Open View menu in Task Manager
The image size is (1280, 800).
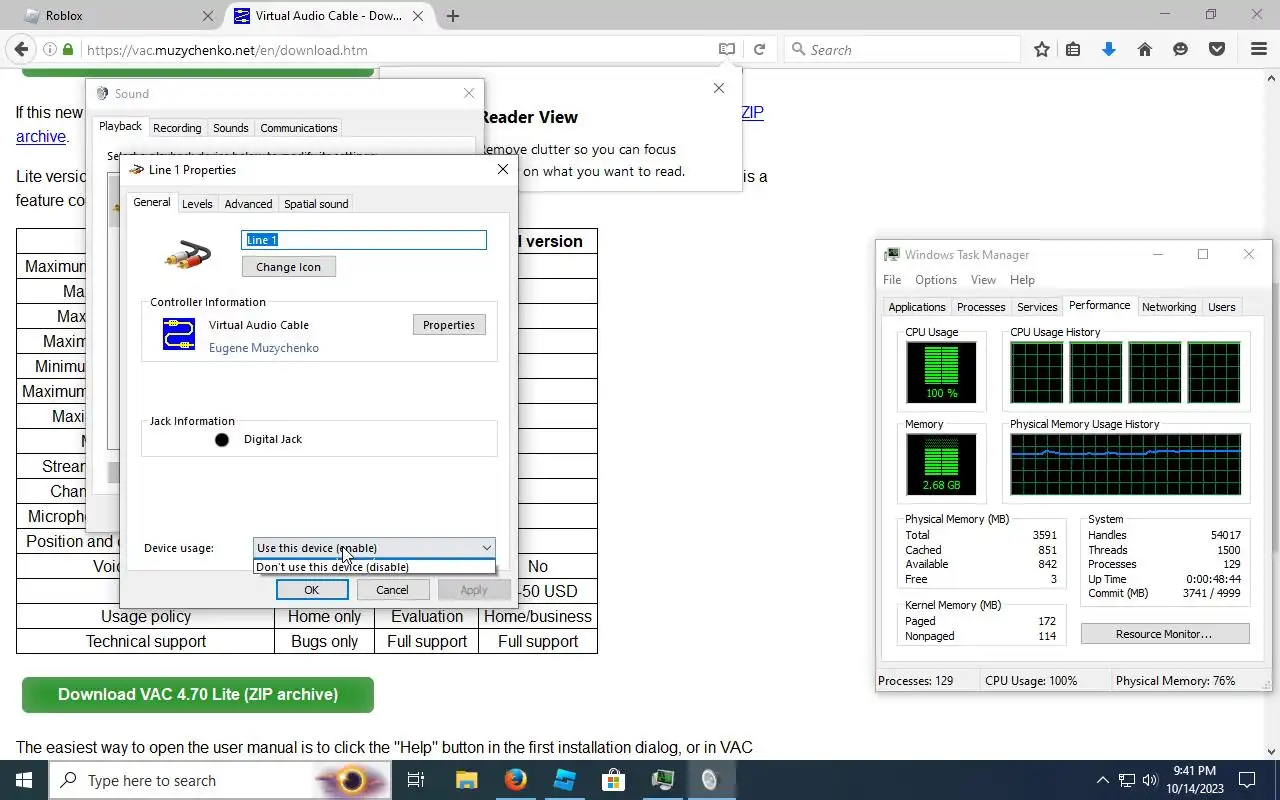click(x=983, y=280)
